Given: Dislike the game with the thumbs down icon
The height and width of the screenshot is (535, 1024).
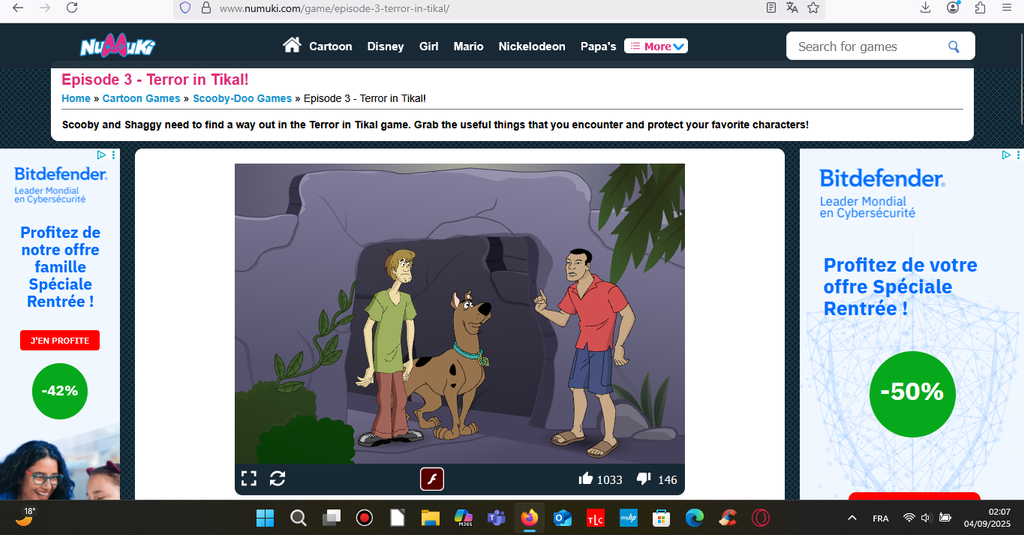Looking at the screenshot, I should click(x=644, y=479).
